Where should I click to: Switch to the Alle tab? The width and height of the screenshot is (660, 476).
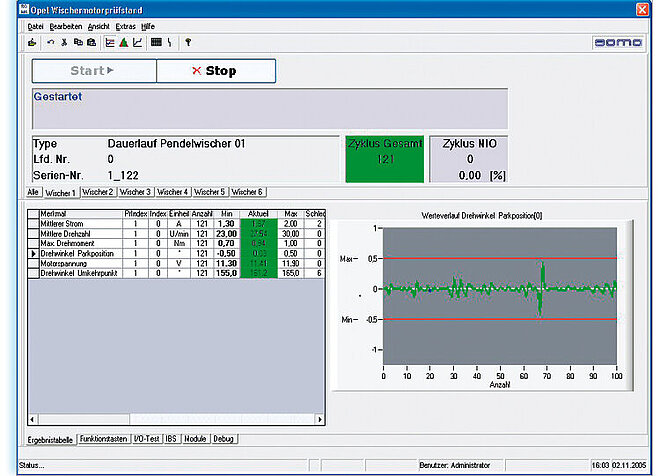33,192
